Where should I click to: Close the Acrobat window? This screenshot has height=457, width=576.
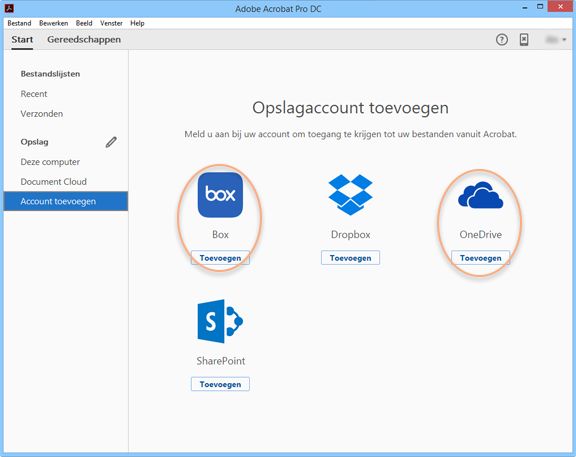(x=561, y=7)
